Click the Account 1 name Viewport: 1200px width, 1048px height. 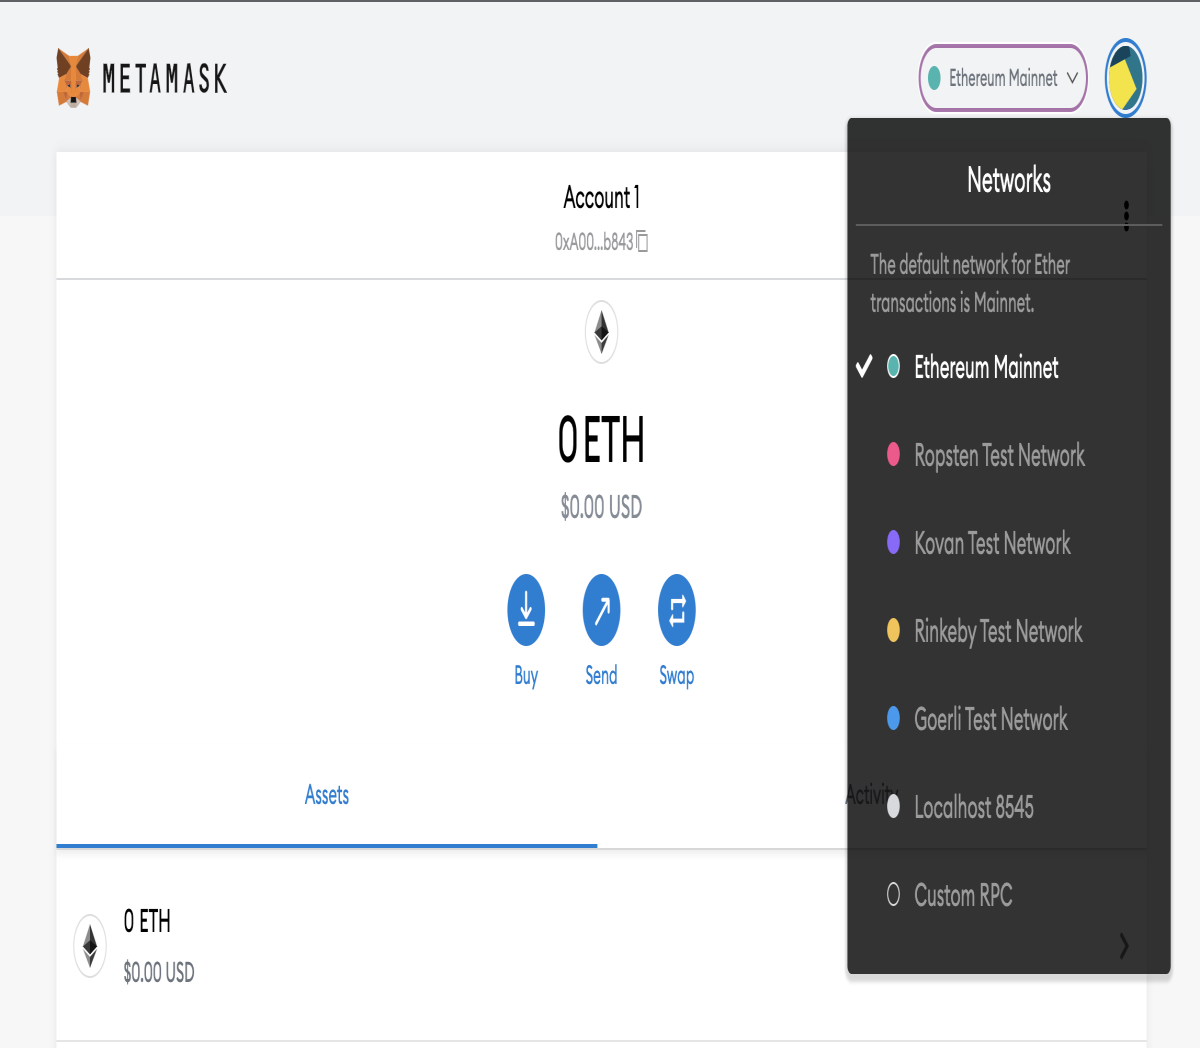tap(601, 198)
